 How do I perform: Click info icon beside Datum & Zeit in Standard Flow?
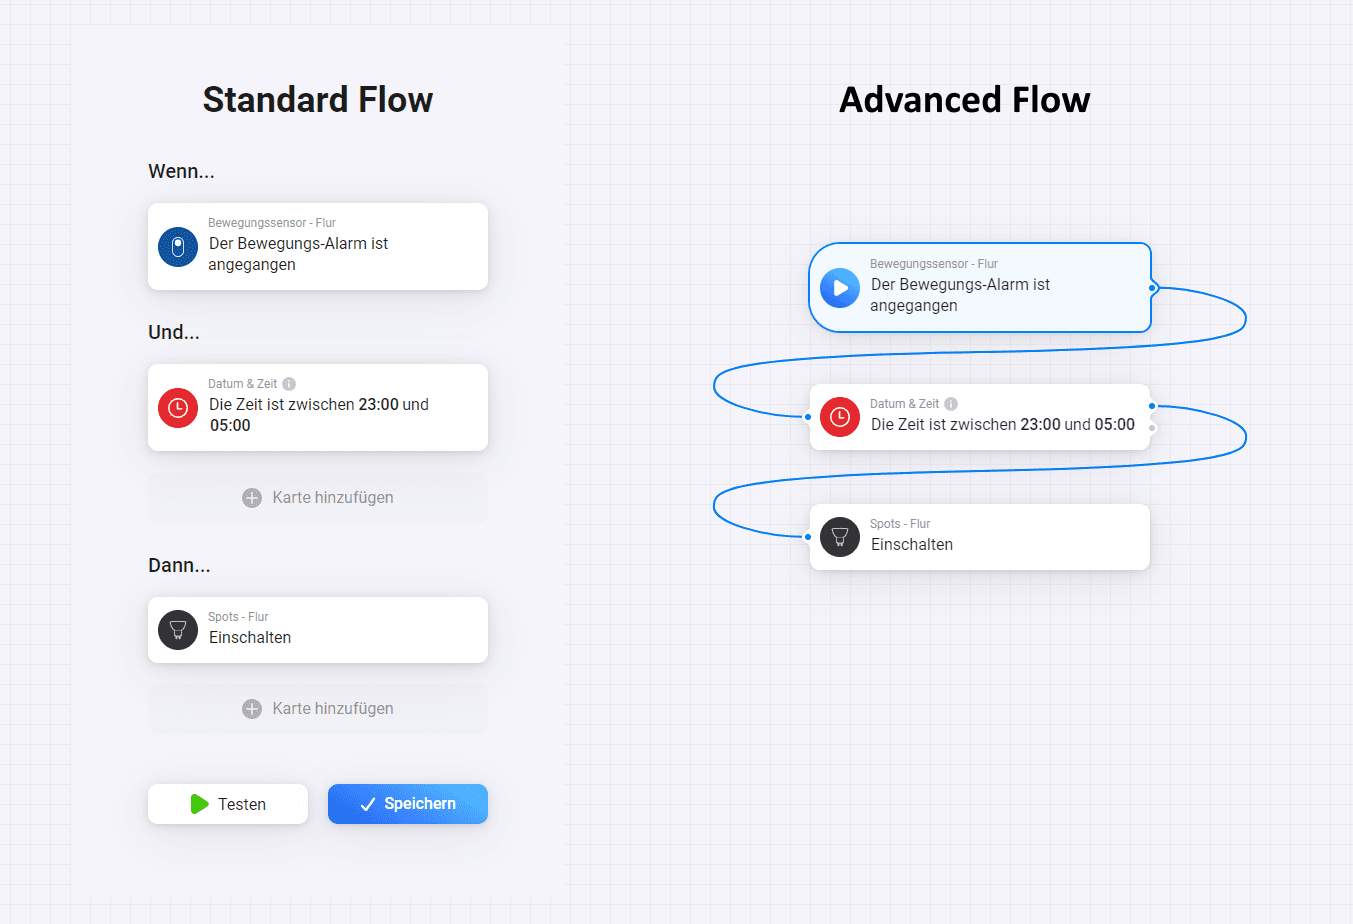pyautogui.click(x=289, y=384)
